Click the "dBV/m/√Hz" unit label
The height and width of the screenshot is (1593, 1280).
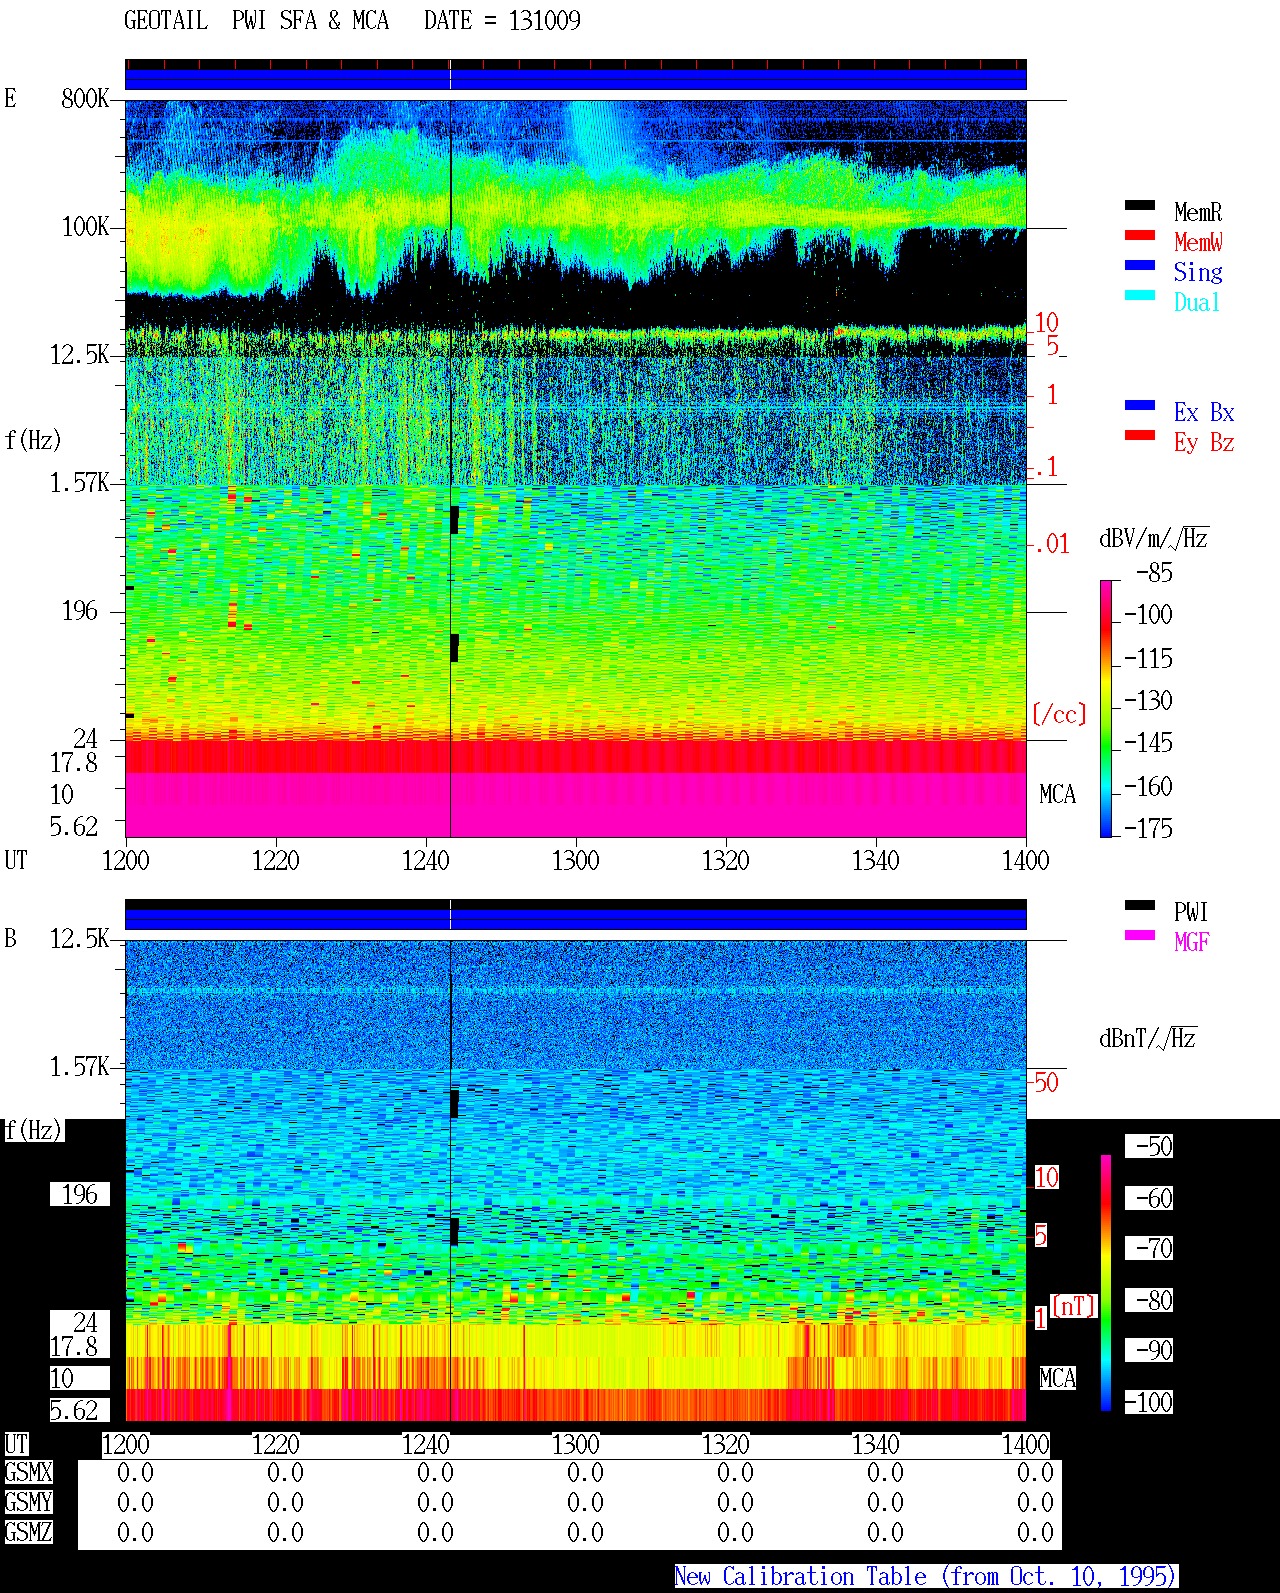point(1154,538)
